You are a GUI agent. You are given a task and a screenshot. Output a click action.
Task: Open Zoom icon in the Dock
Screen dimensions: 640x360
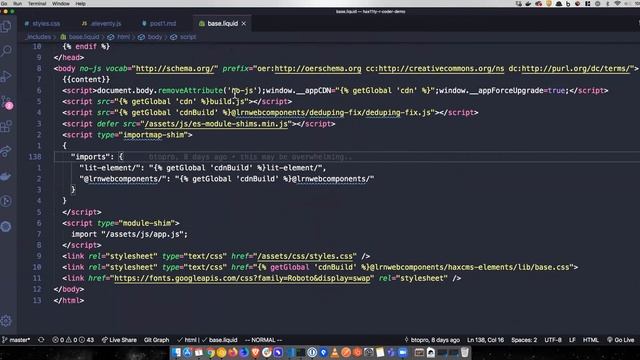403,353
